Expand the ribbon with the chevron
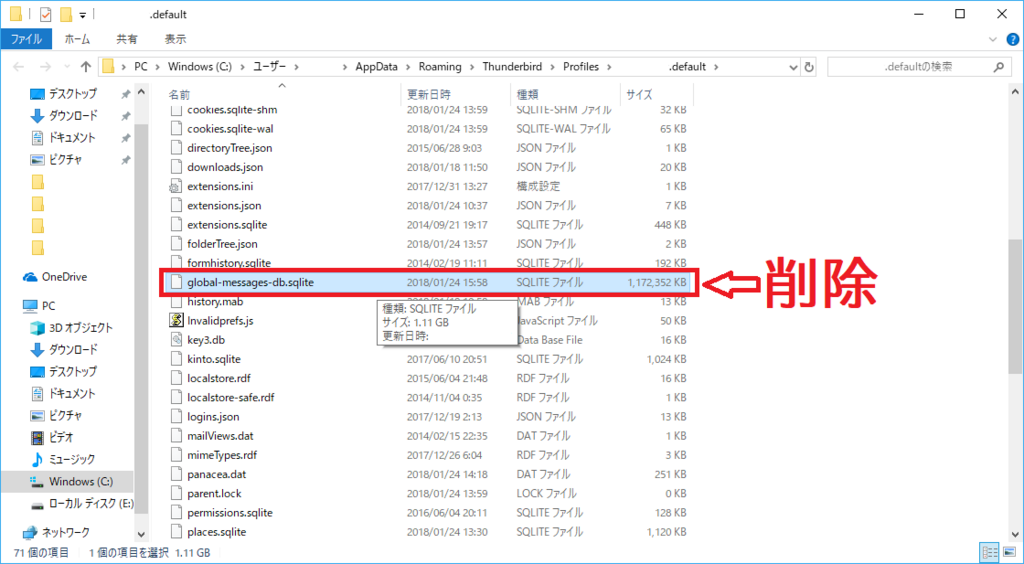Image resolution: width=1024 pixels, height=564 pixels. [994, 39]
